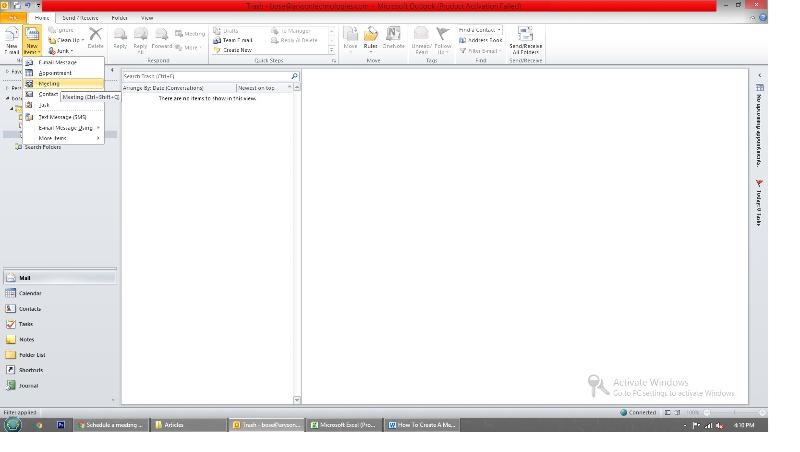
Task: Choose Task from New Items menu
Action: pyautogui.click(x=64, y=105)
